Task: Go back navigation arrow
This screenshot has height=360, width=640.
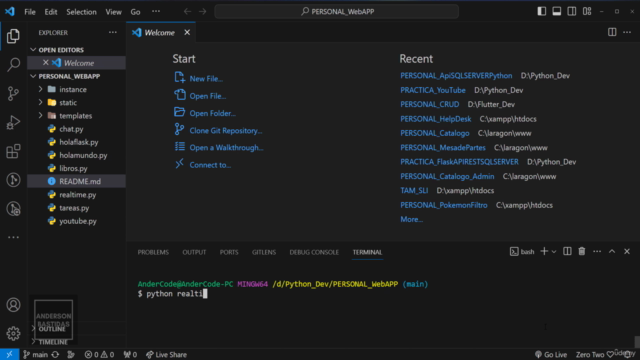Action: point(187,11)
